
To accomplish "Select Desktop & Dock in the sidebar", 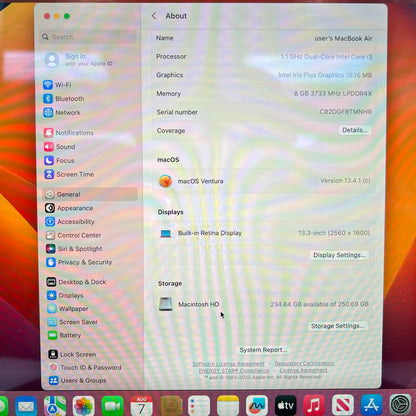I will point(76,282).
